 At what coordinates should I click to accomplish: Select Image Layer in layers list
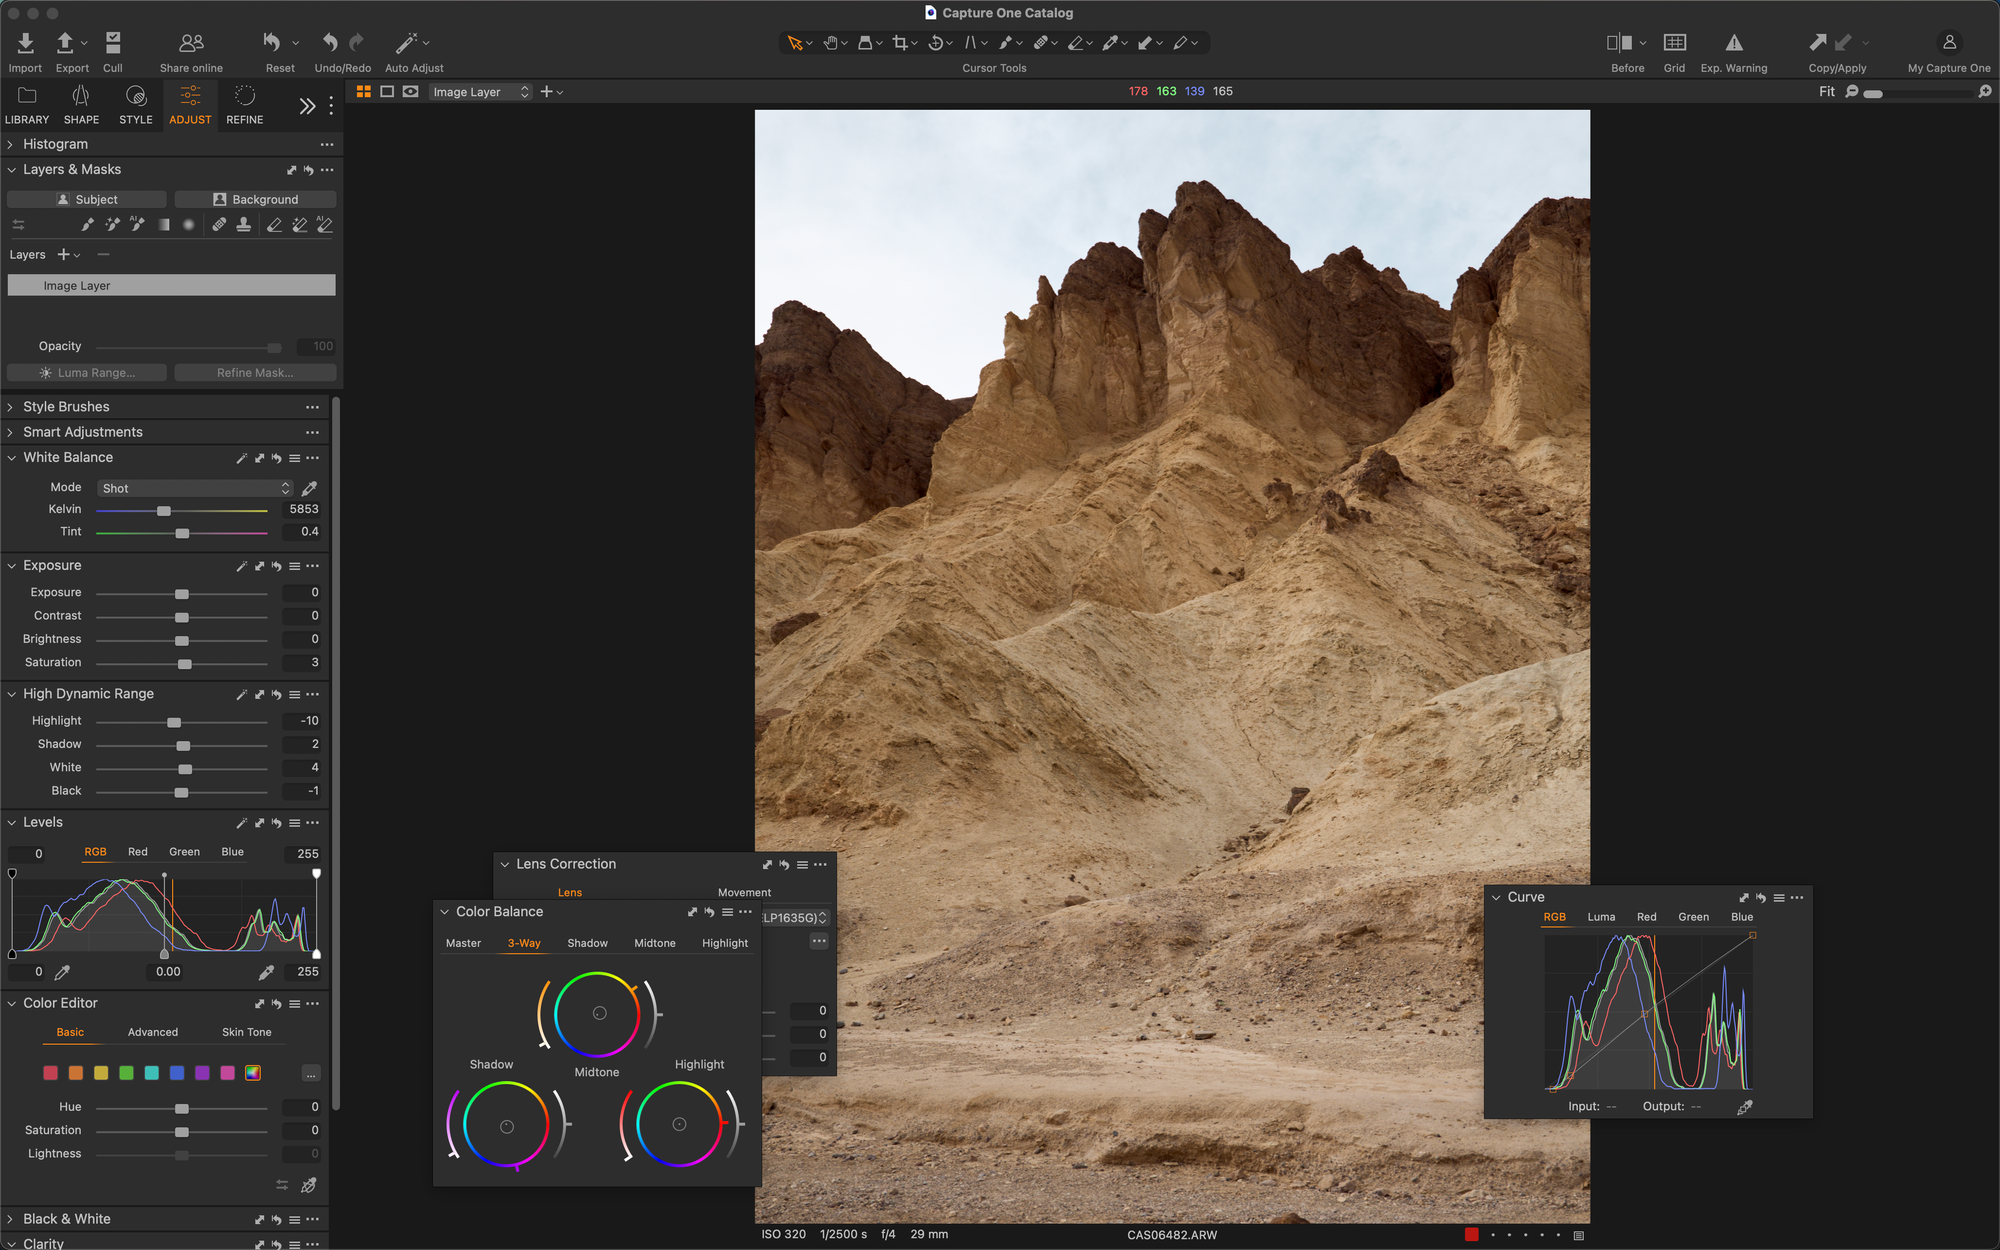tap(171, 285)
